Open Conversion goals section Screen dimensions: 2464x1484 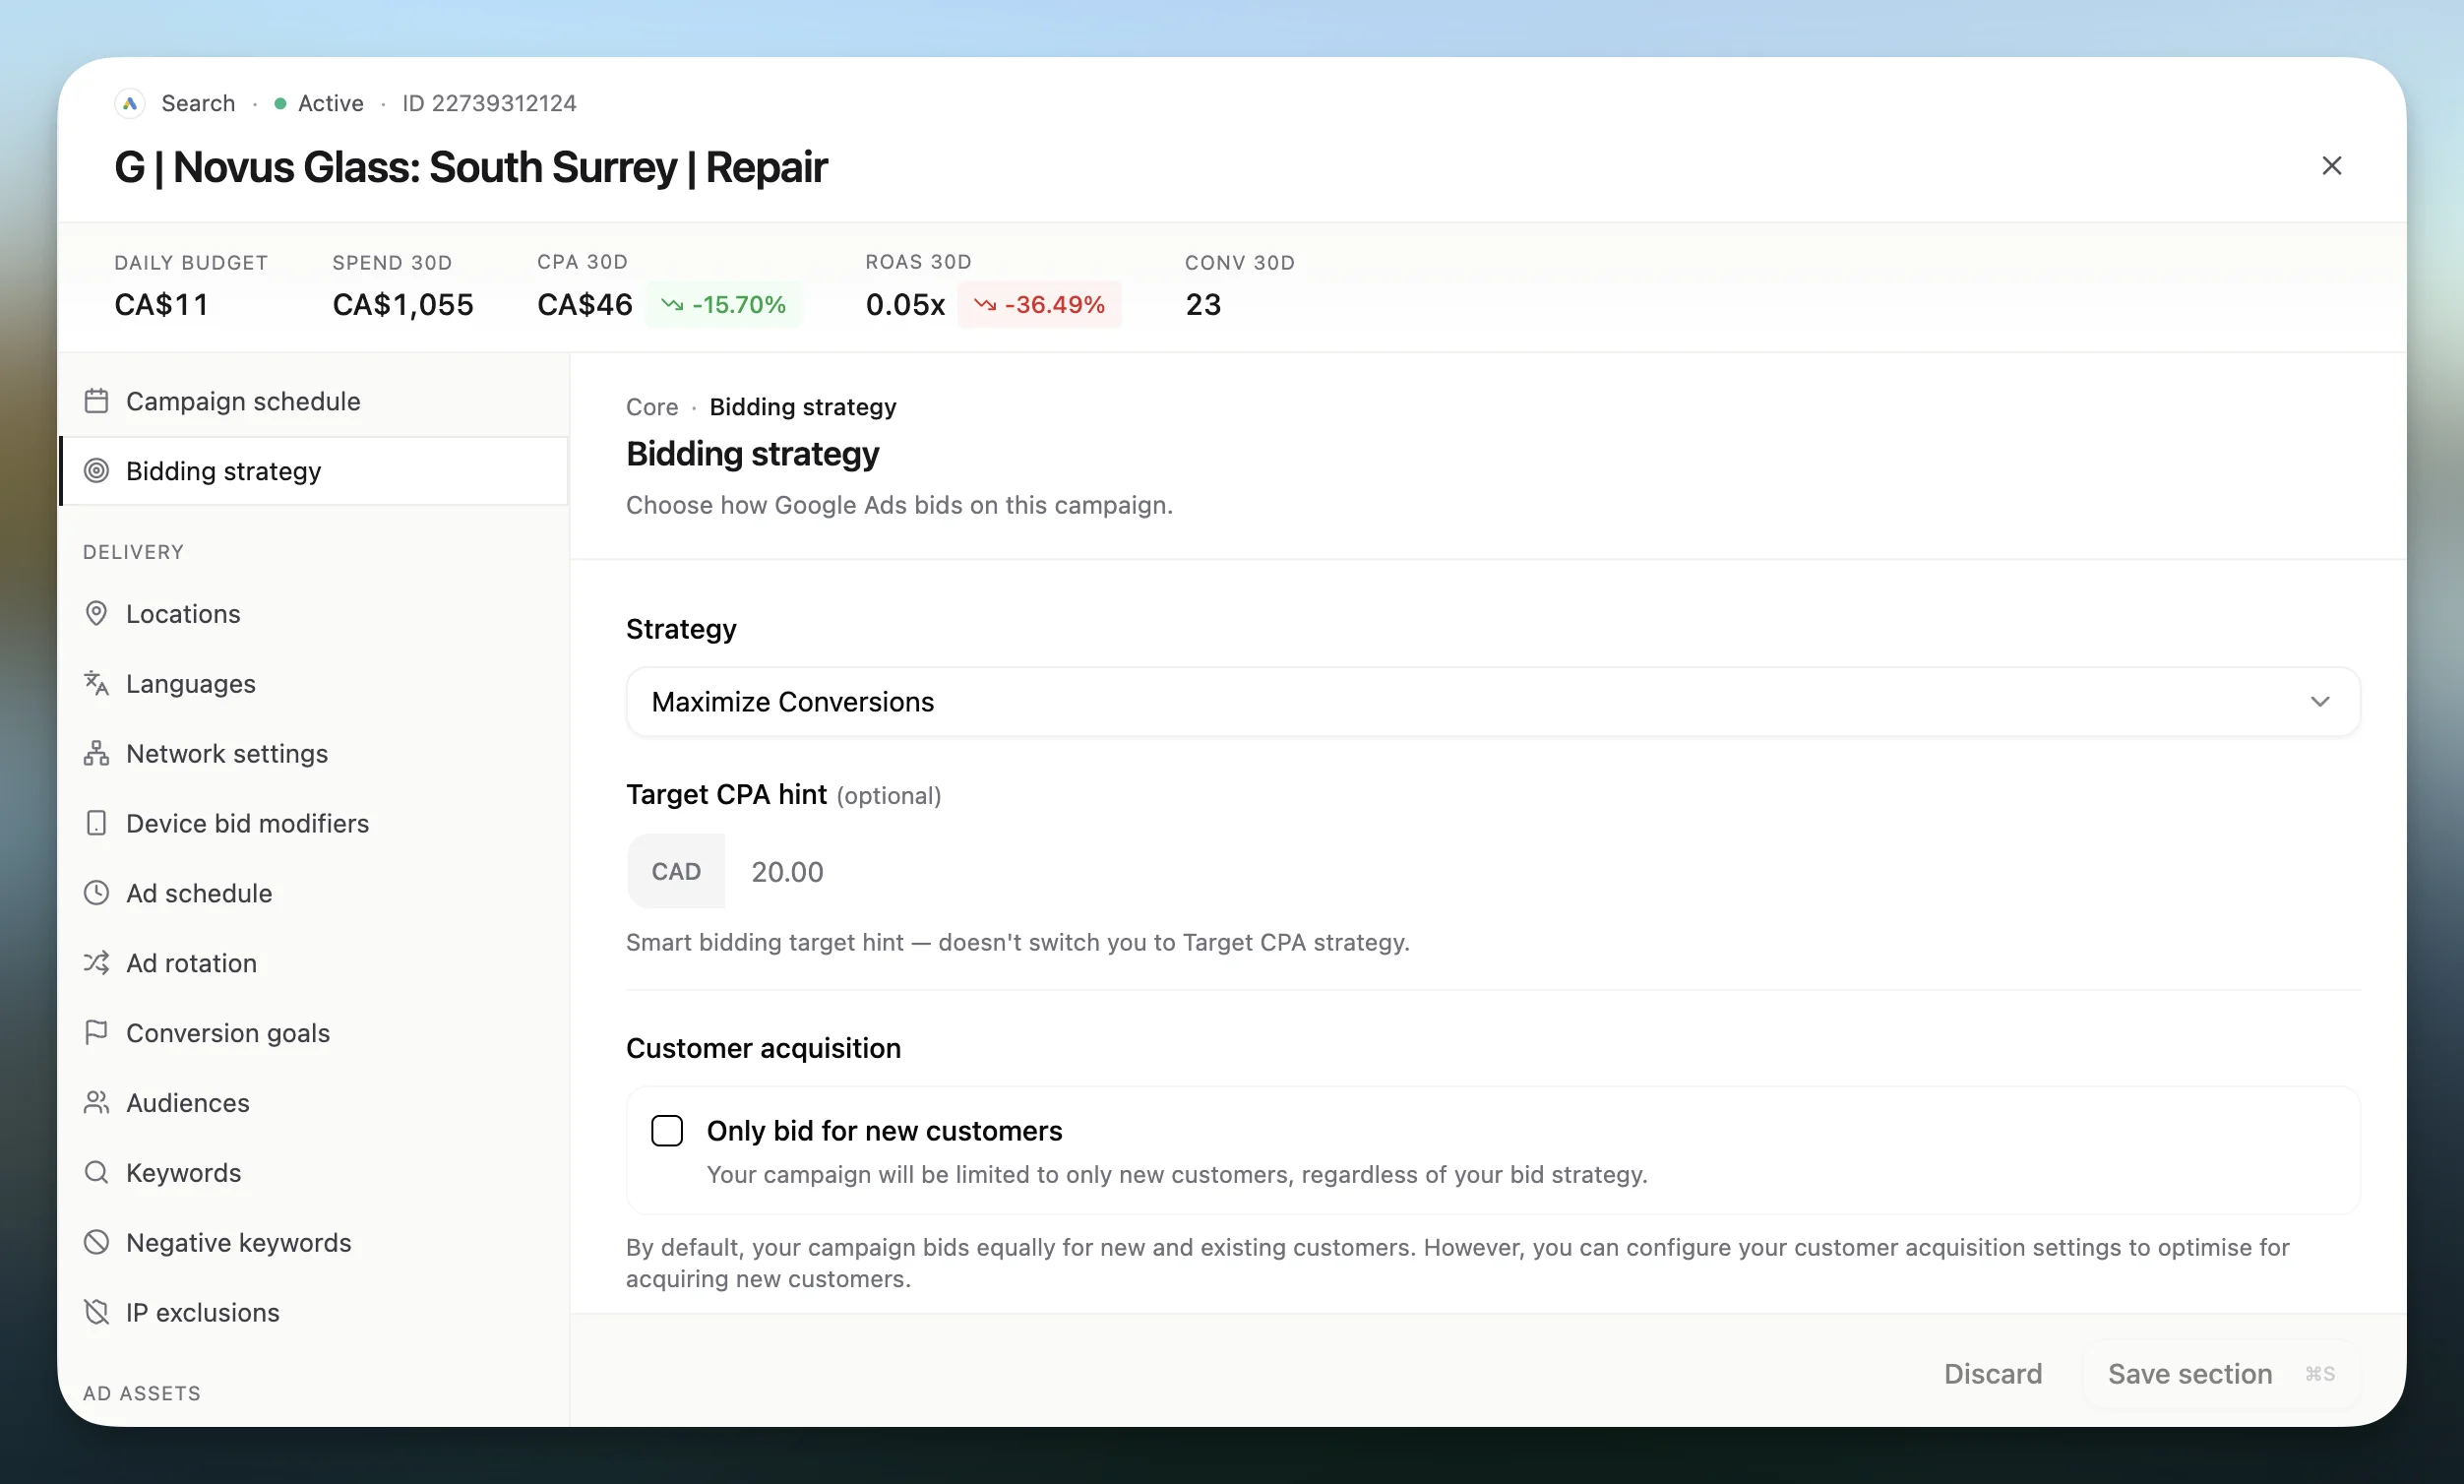tap(314, 1032)
